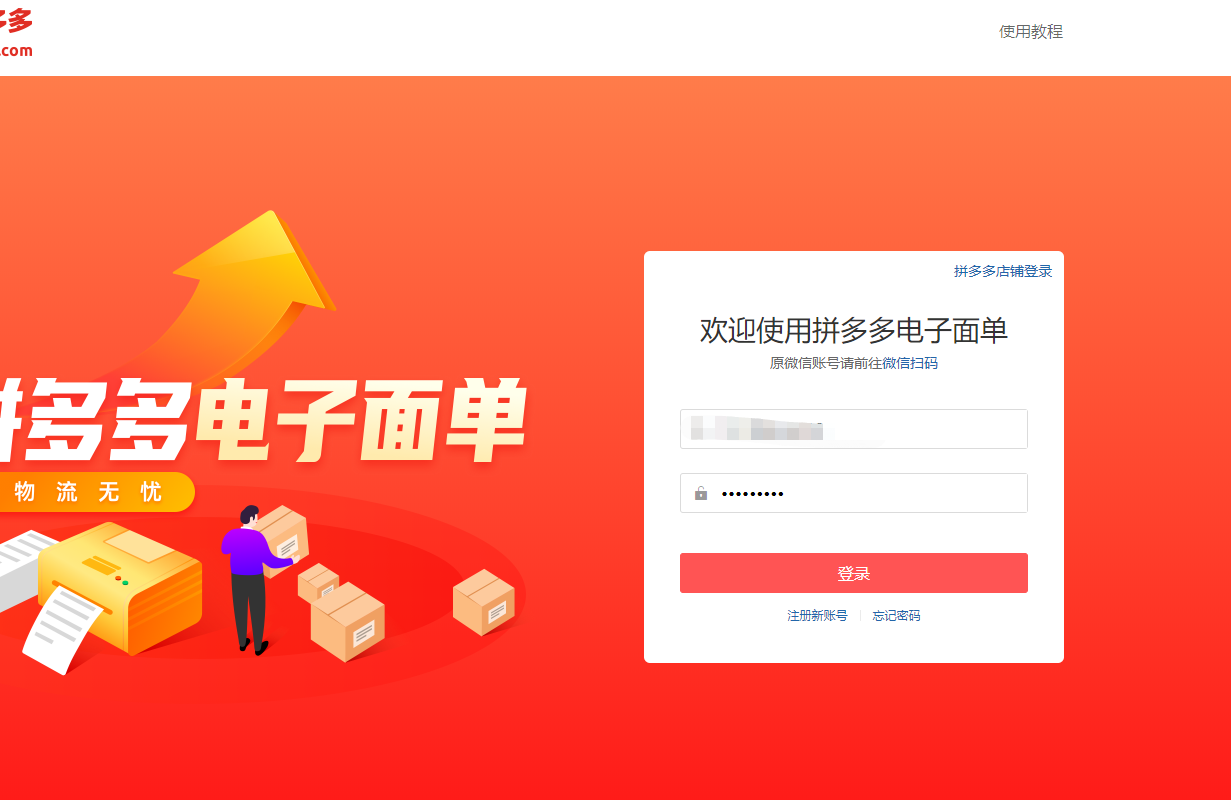Focus the password input field
This screenshot has width=1231, height=800.
click(854, 493)
